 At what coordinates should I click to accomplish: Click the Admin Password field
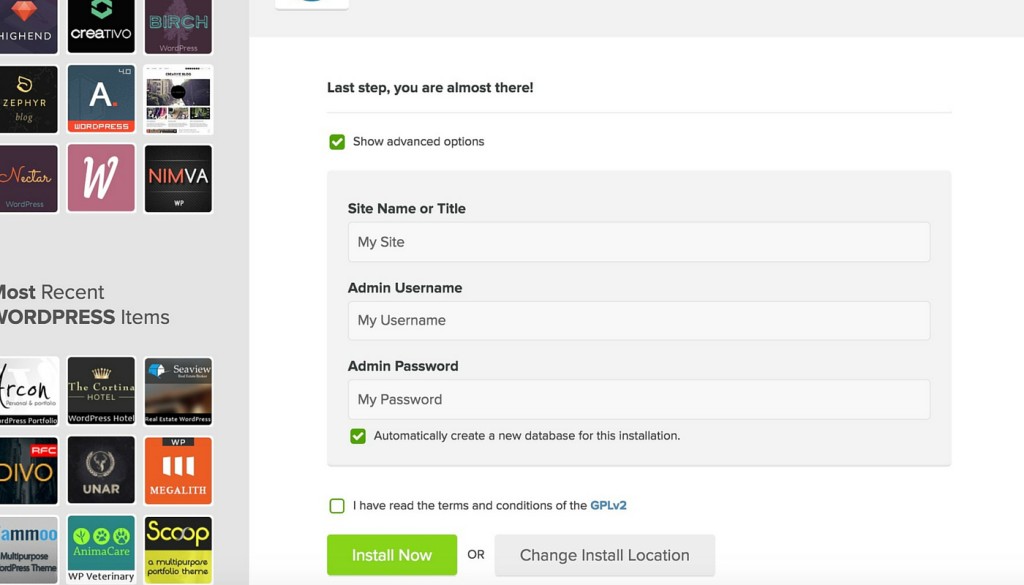click(x=637, y=398)
